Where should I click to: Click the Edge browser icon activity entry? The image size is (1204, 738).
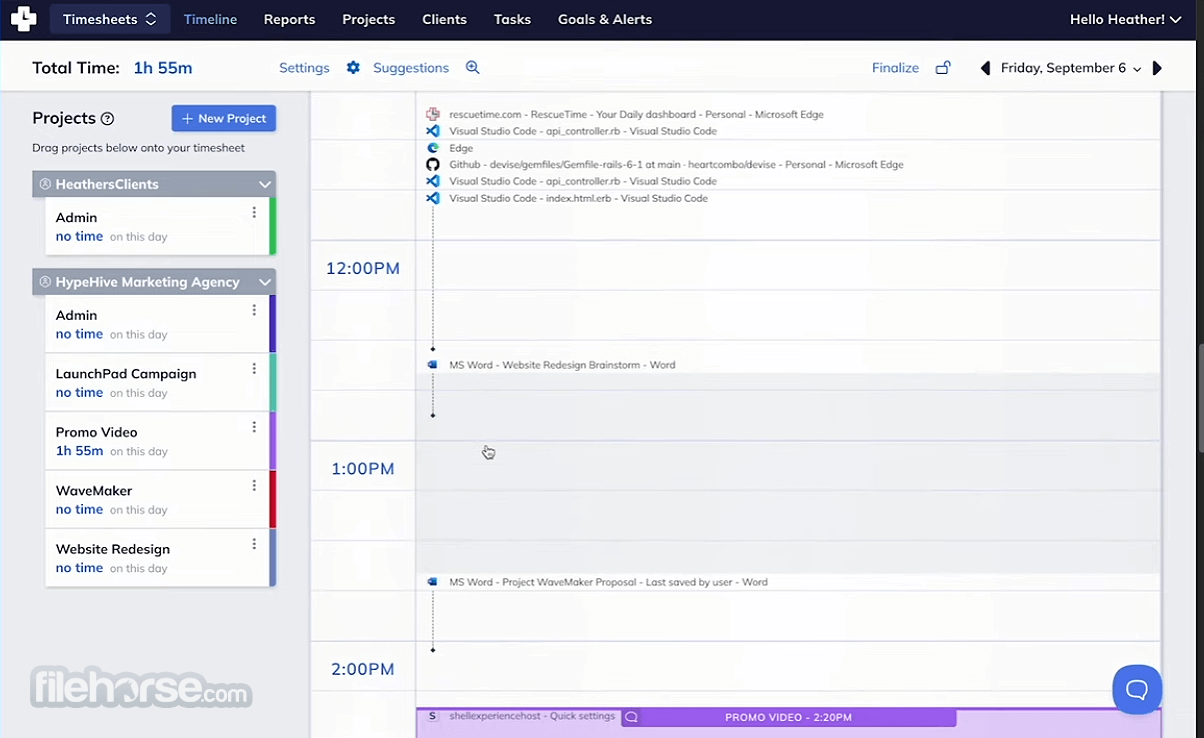(433, 148)
